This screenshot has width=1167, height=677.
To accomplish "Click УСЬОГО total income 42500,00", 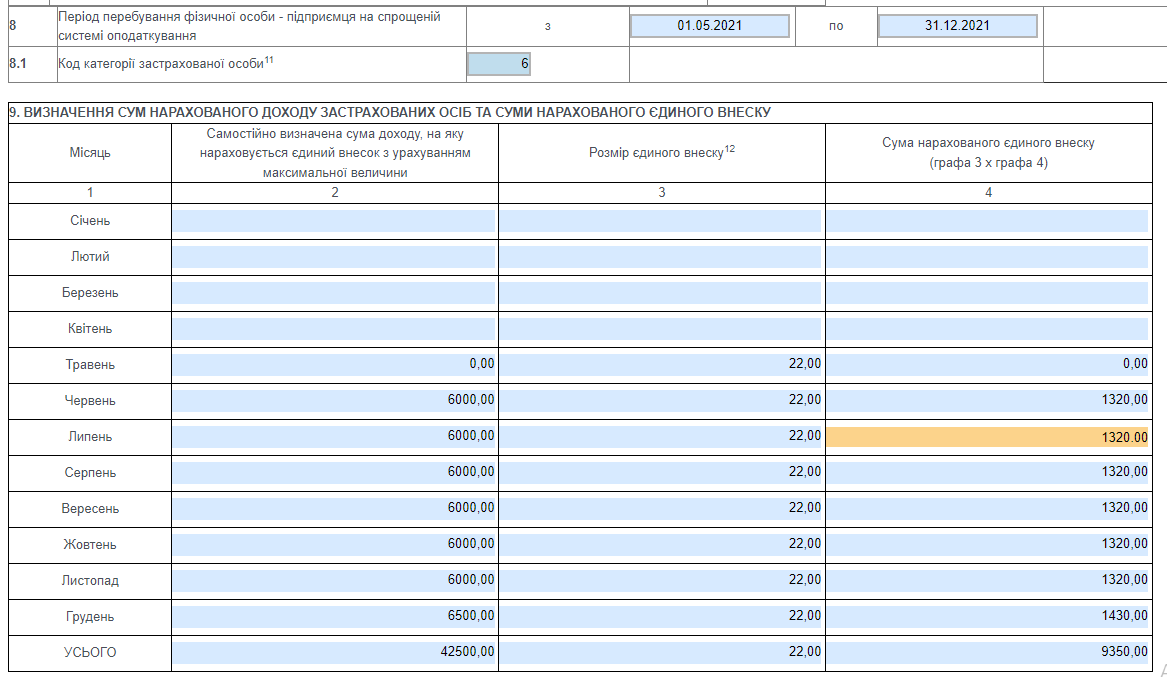I will pos(333,652).
